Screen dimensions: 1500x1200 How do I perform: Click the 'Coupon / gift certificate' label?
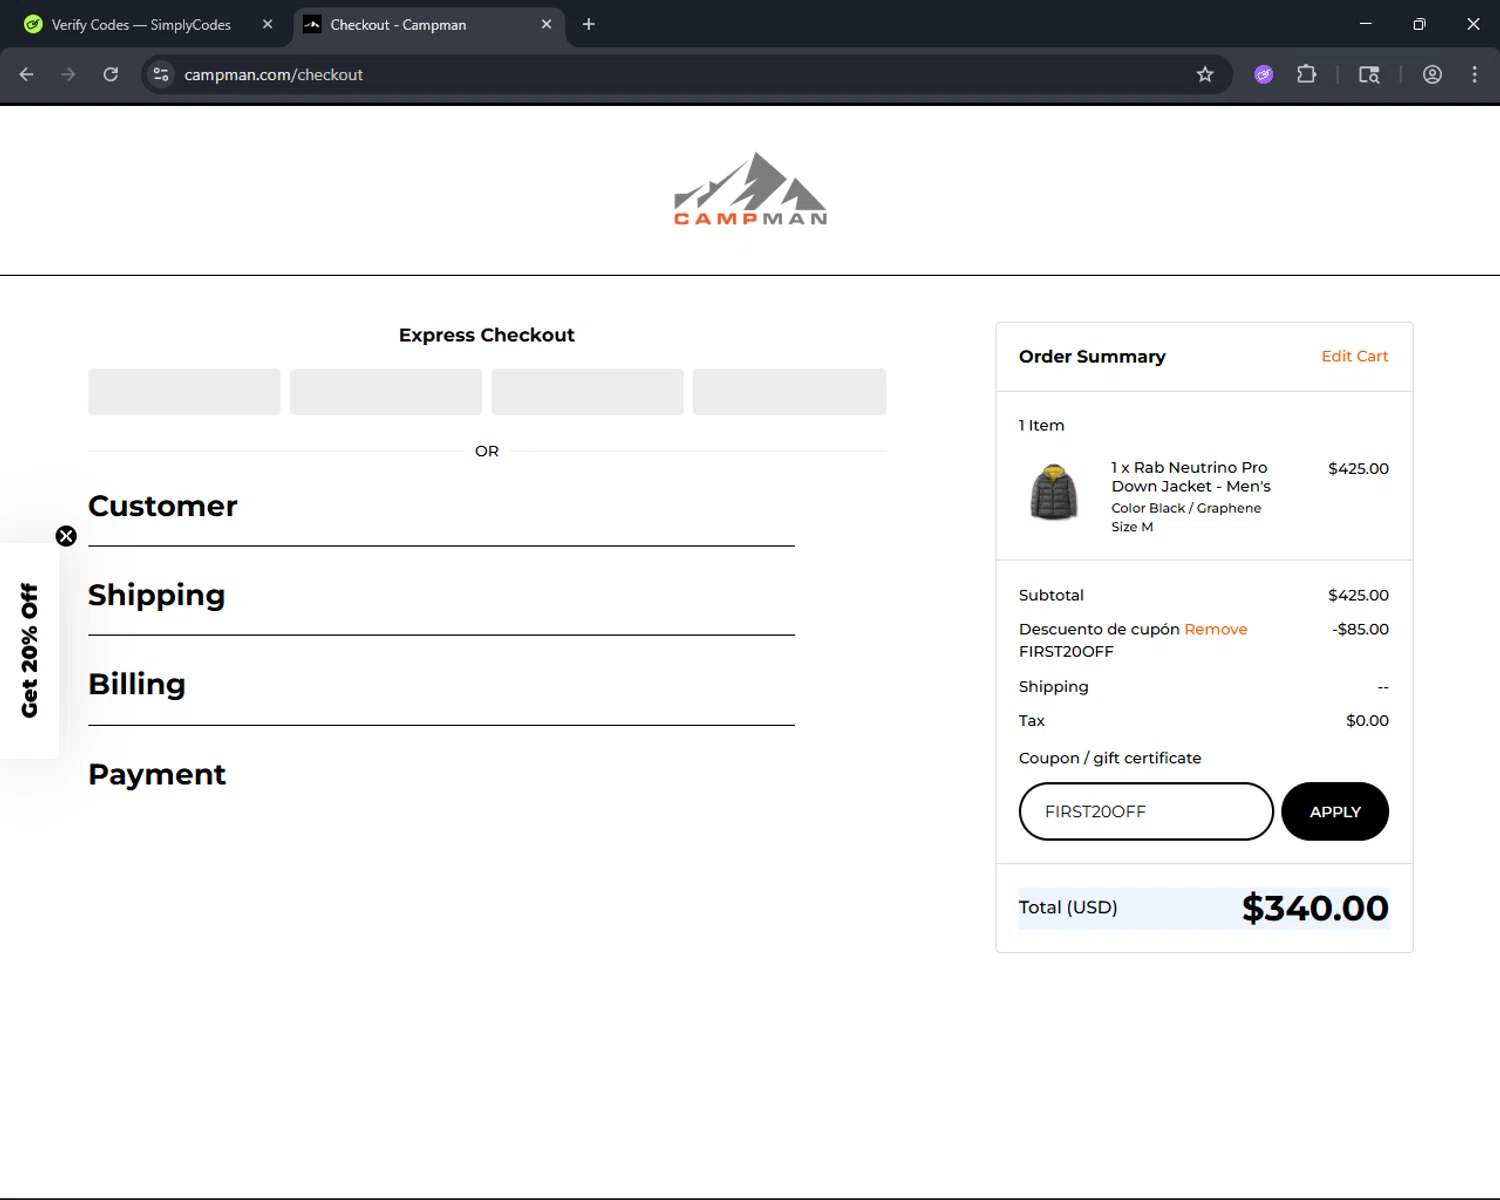1110,758
